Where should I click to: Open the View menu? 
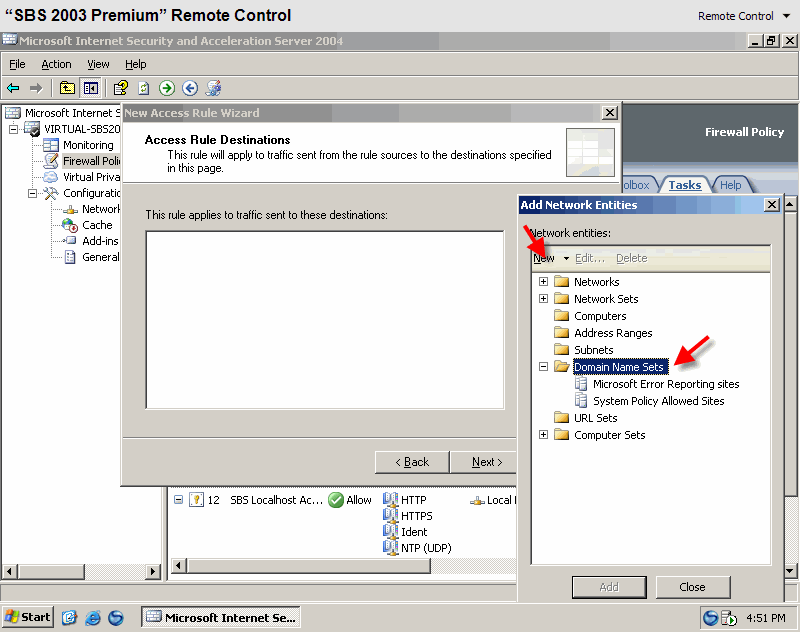point(98,64)
